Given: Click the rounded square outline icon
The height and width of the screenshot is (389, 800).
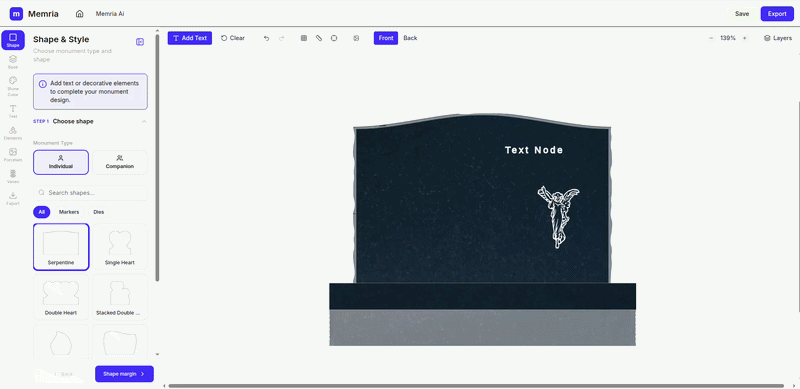Looking at the screenshot, I should click(x=334, y=38).
